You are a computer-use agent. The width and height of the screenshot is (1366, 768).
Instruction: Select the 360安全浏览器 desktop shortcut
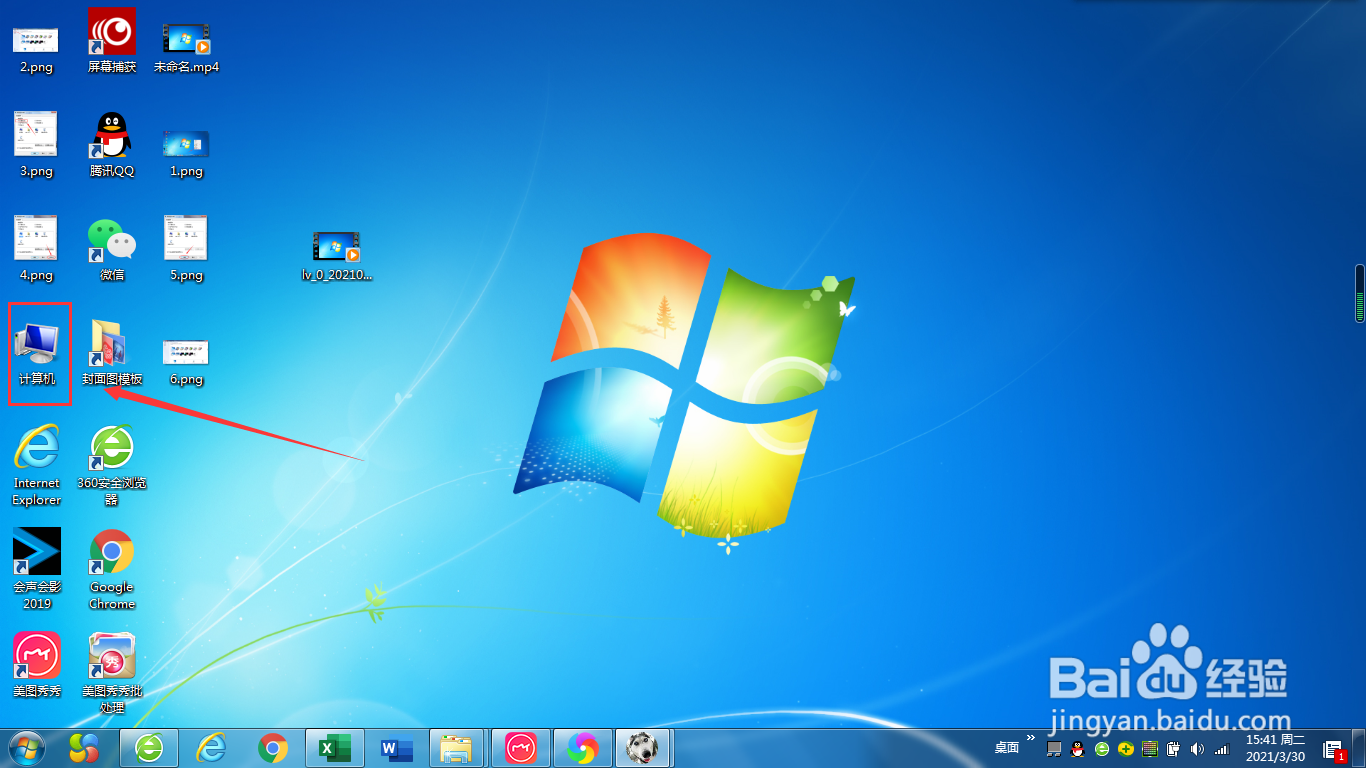[112, 465]
